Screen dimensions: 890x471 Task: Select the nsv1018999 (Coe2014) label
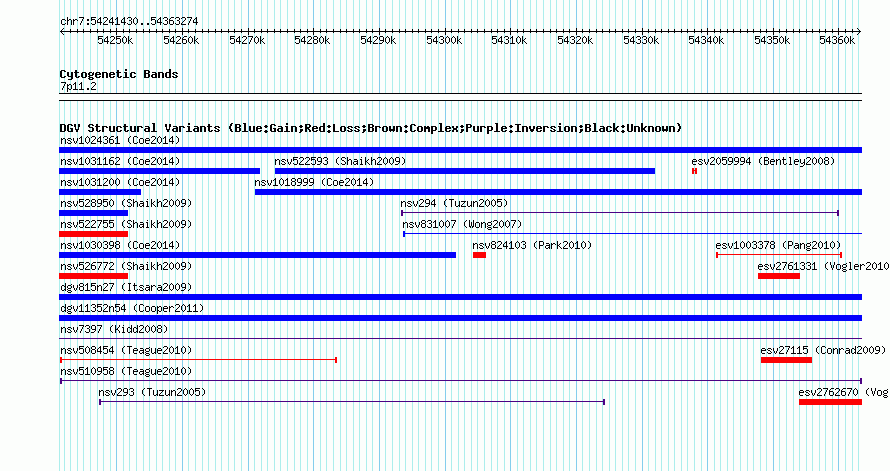(314, 182)
